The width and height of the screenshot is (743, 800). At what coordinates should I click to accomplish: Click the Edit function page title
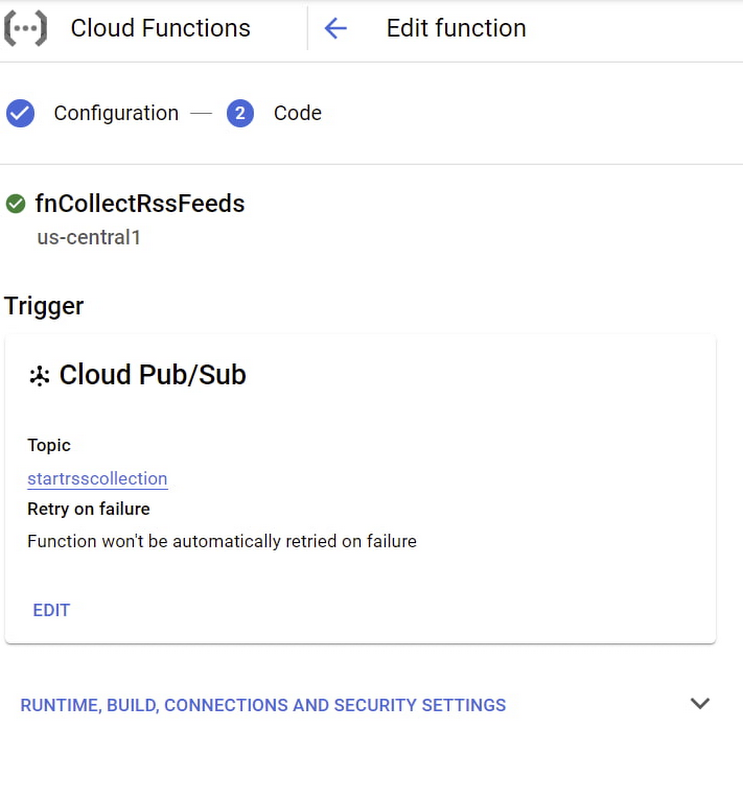(456, 28)
